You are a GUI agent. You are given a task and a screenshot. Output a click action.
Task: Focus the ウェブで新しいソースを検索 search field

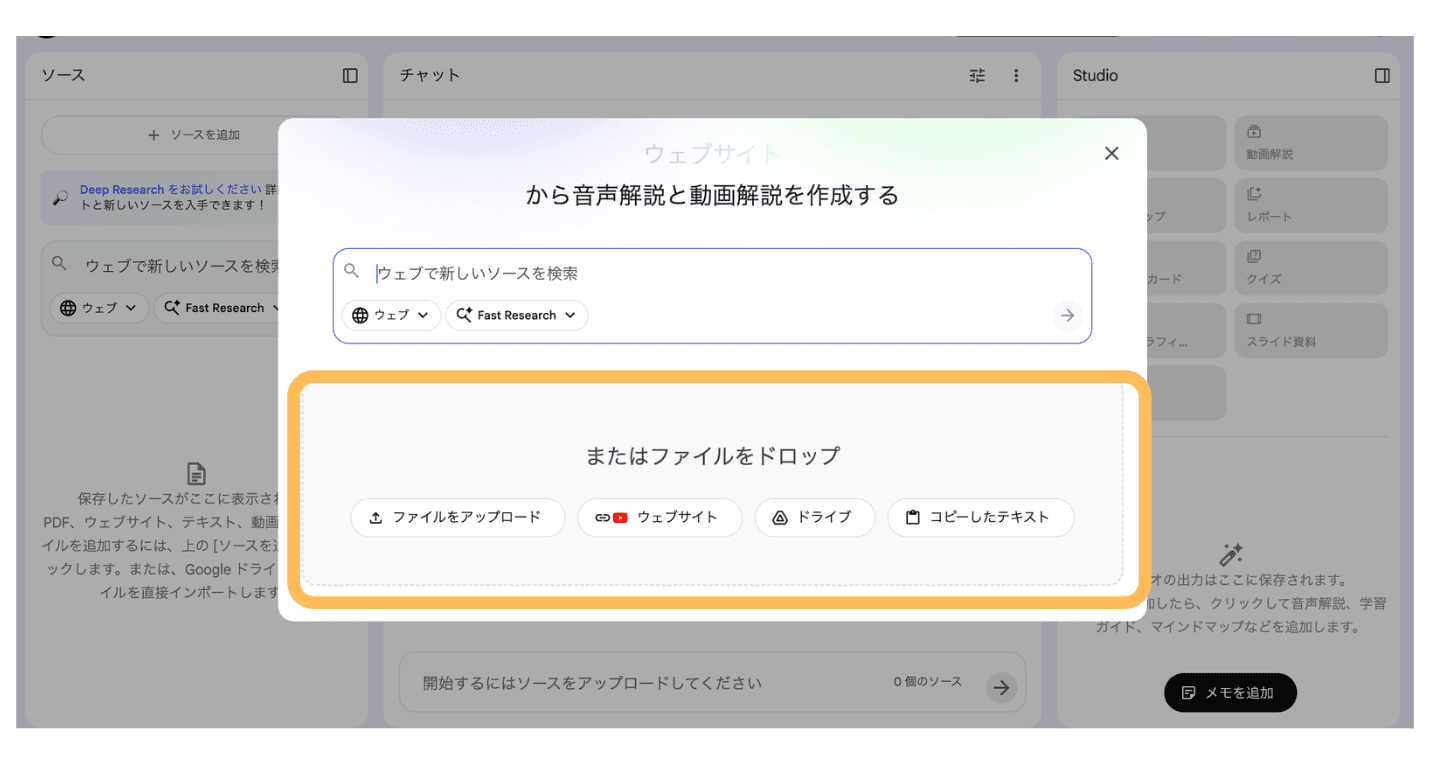tap(700, 273)
